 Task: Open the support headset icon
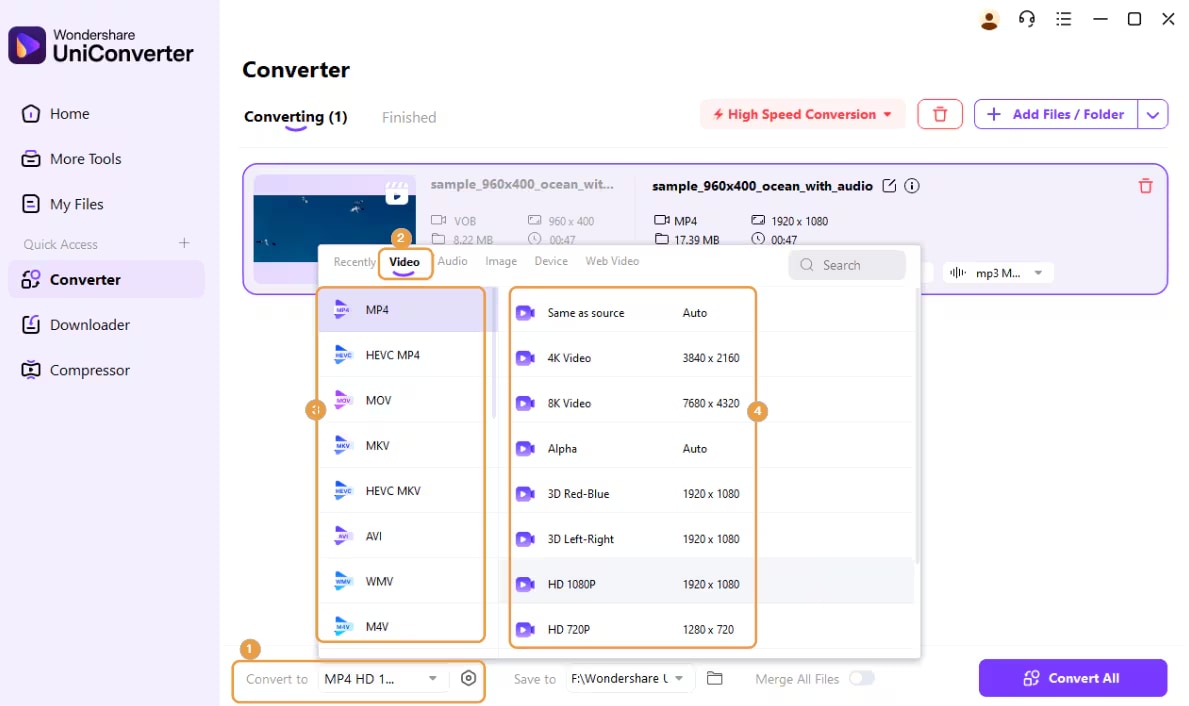[x=1027, y=19]
